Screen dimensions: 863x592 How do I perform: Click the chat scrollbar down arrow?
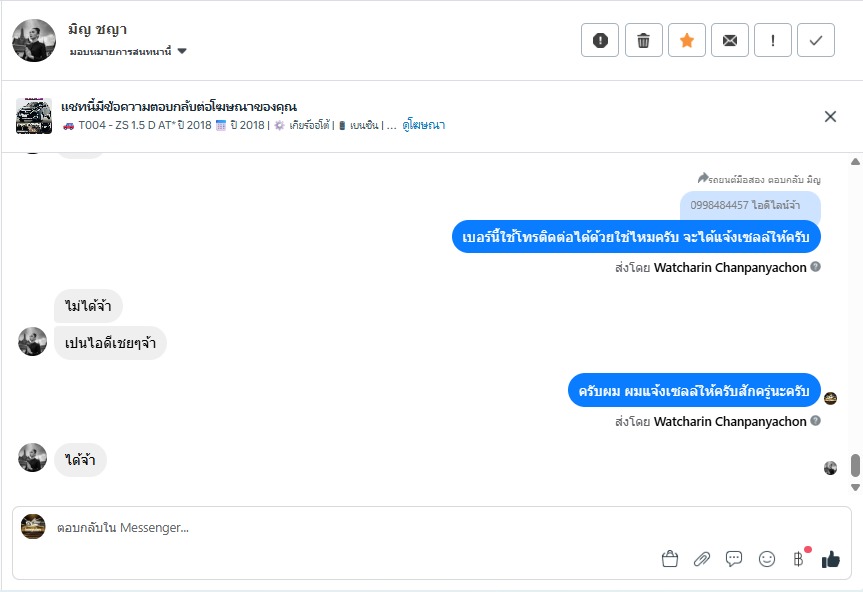(x=855, y=487)
